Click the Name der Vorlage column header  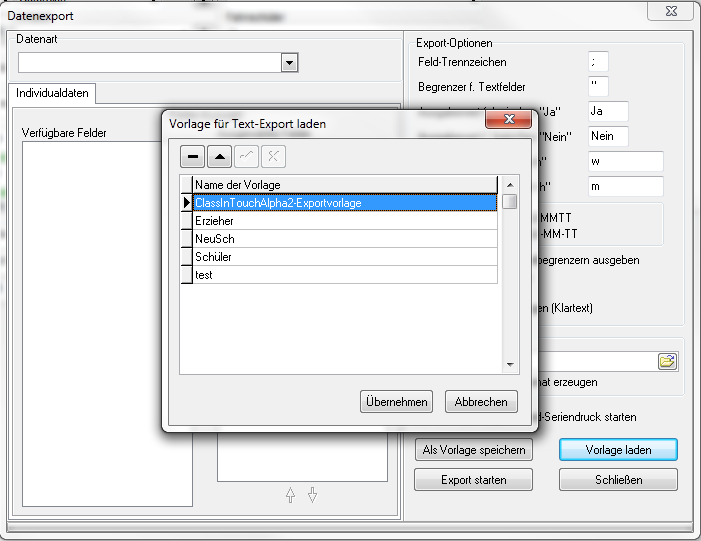click(x=345, y=184)
